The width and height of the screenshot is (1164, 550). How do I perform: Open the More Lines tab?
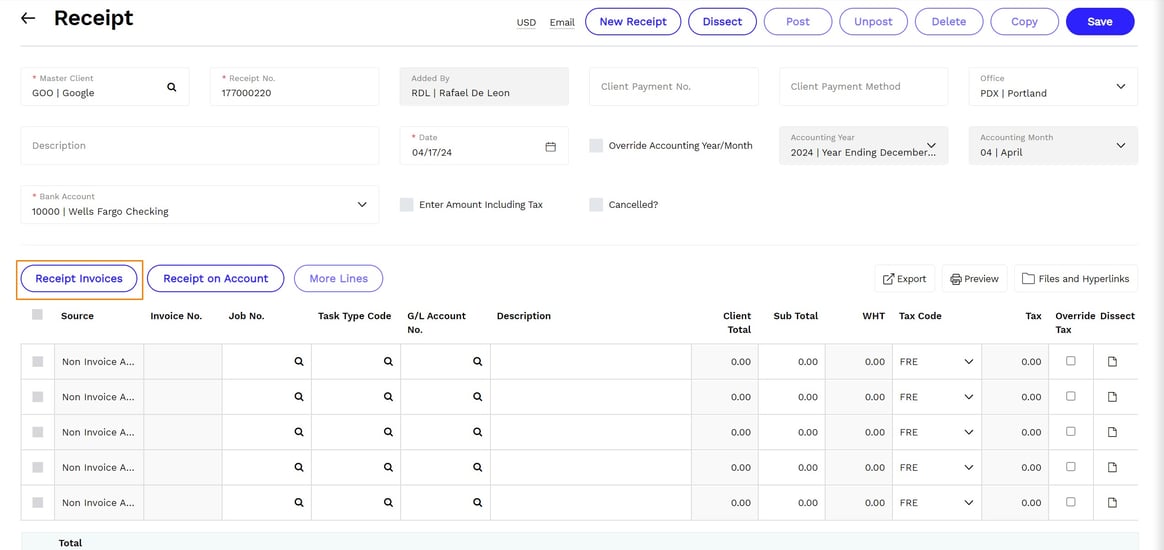(x=338, y=279)
